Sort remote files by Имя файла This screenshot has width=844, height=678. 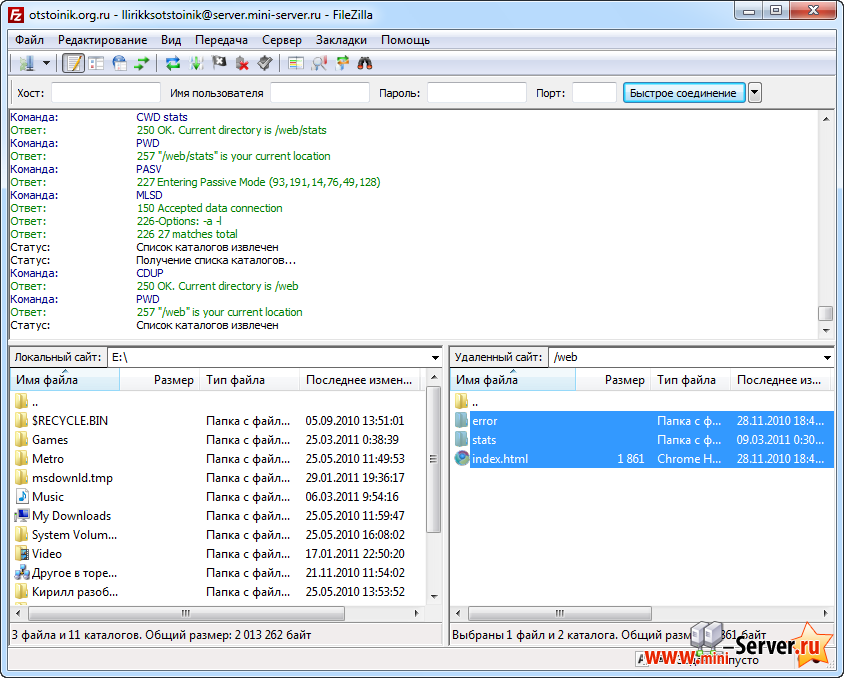click(513, 380)
